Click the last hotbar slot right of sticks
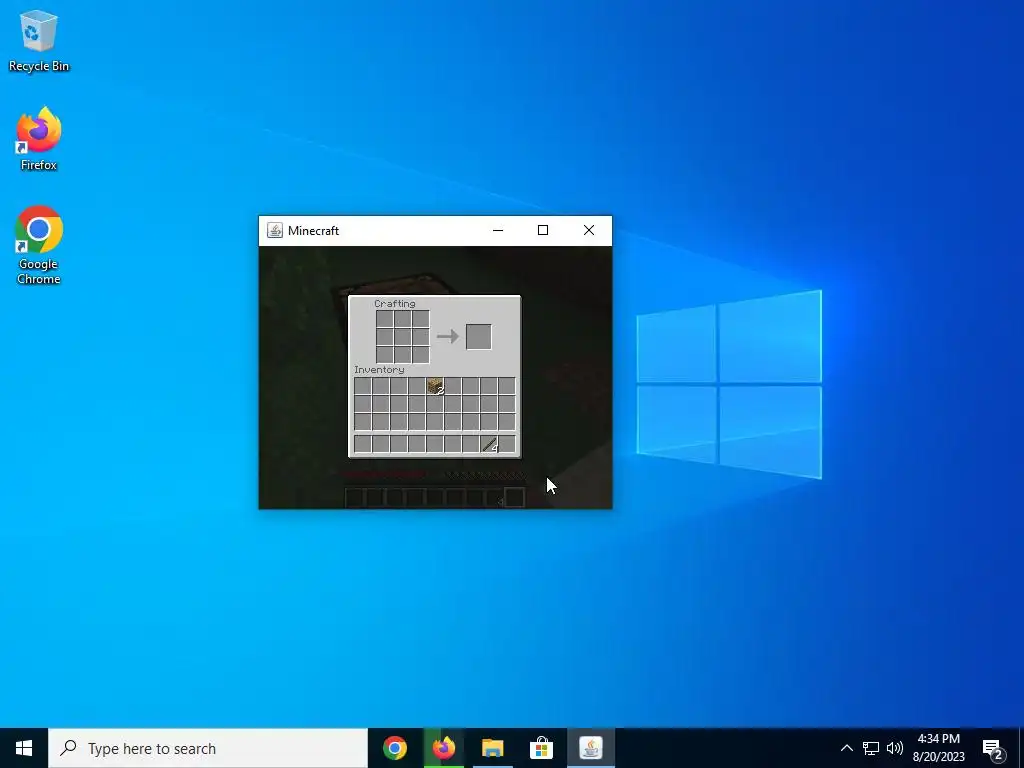 pyautogui.click(x=507, y=445)
